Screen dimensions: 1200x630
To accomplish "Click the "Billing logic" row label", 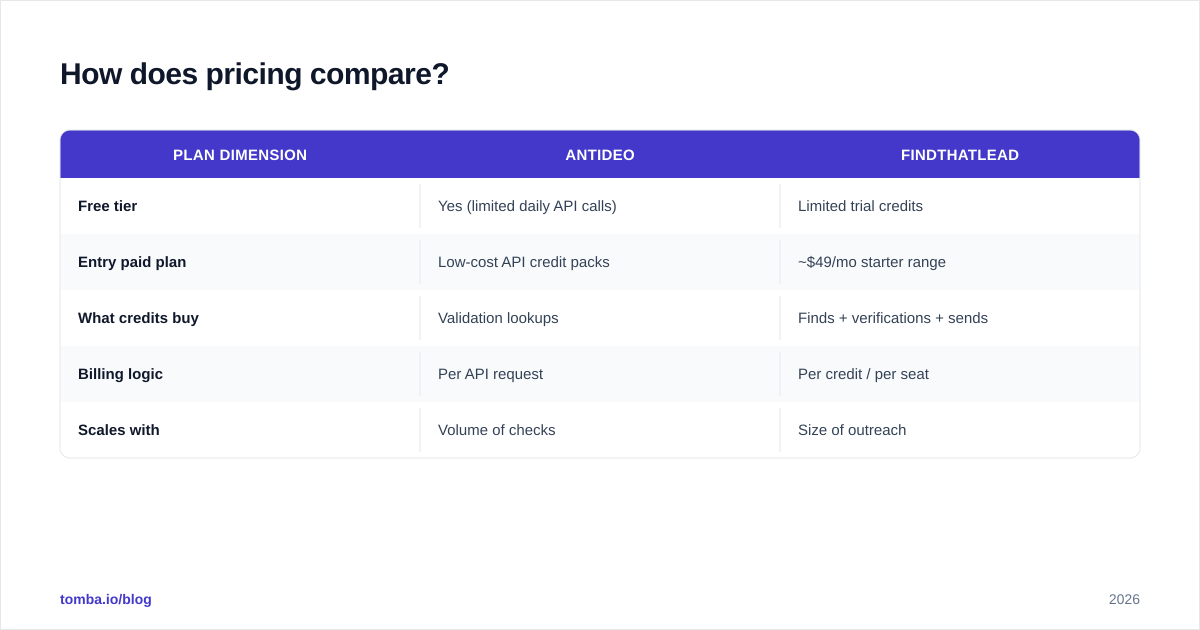I will [120, 374].
